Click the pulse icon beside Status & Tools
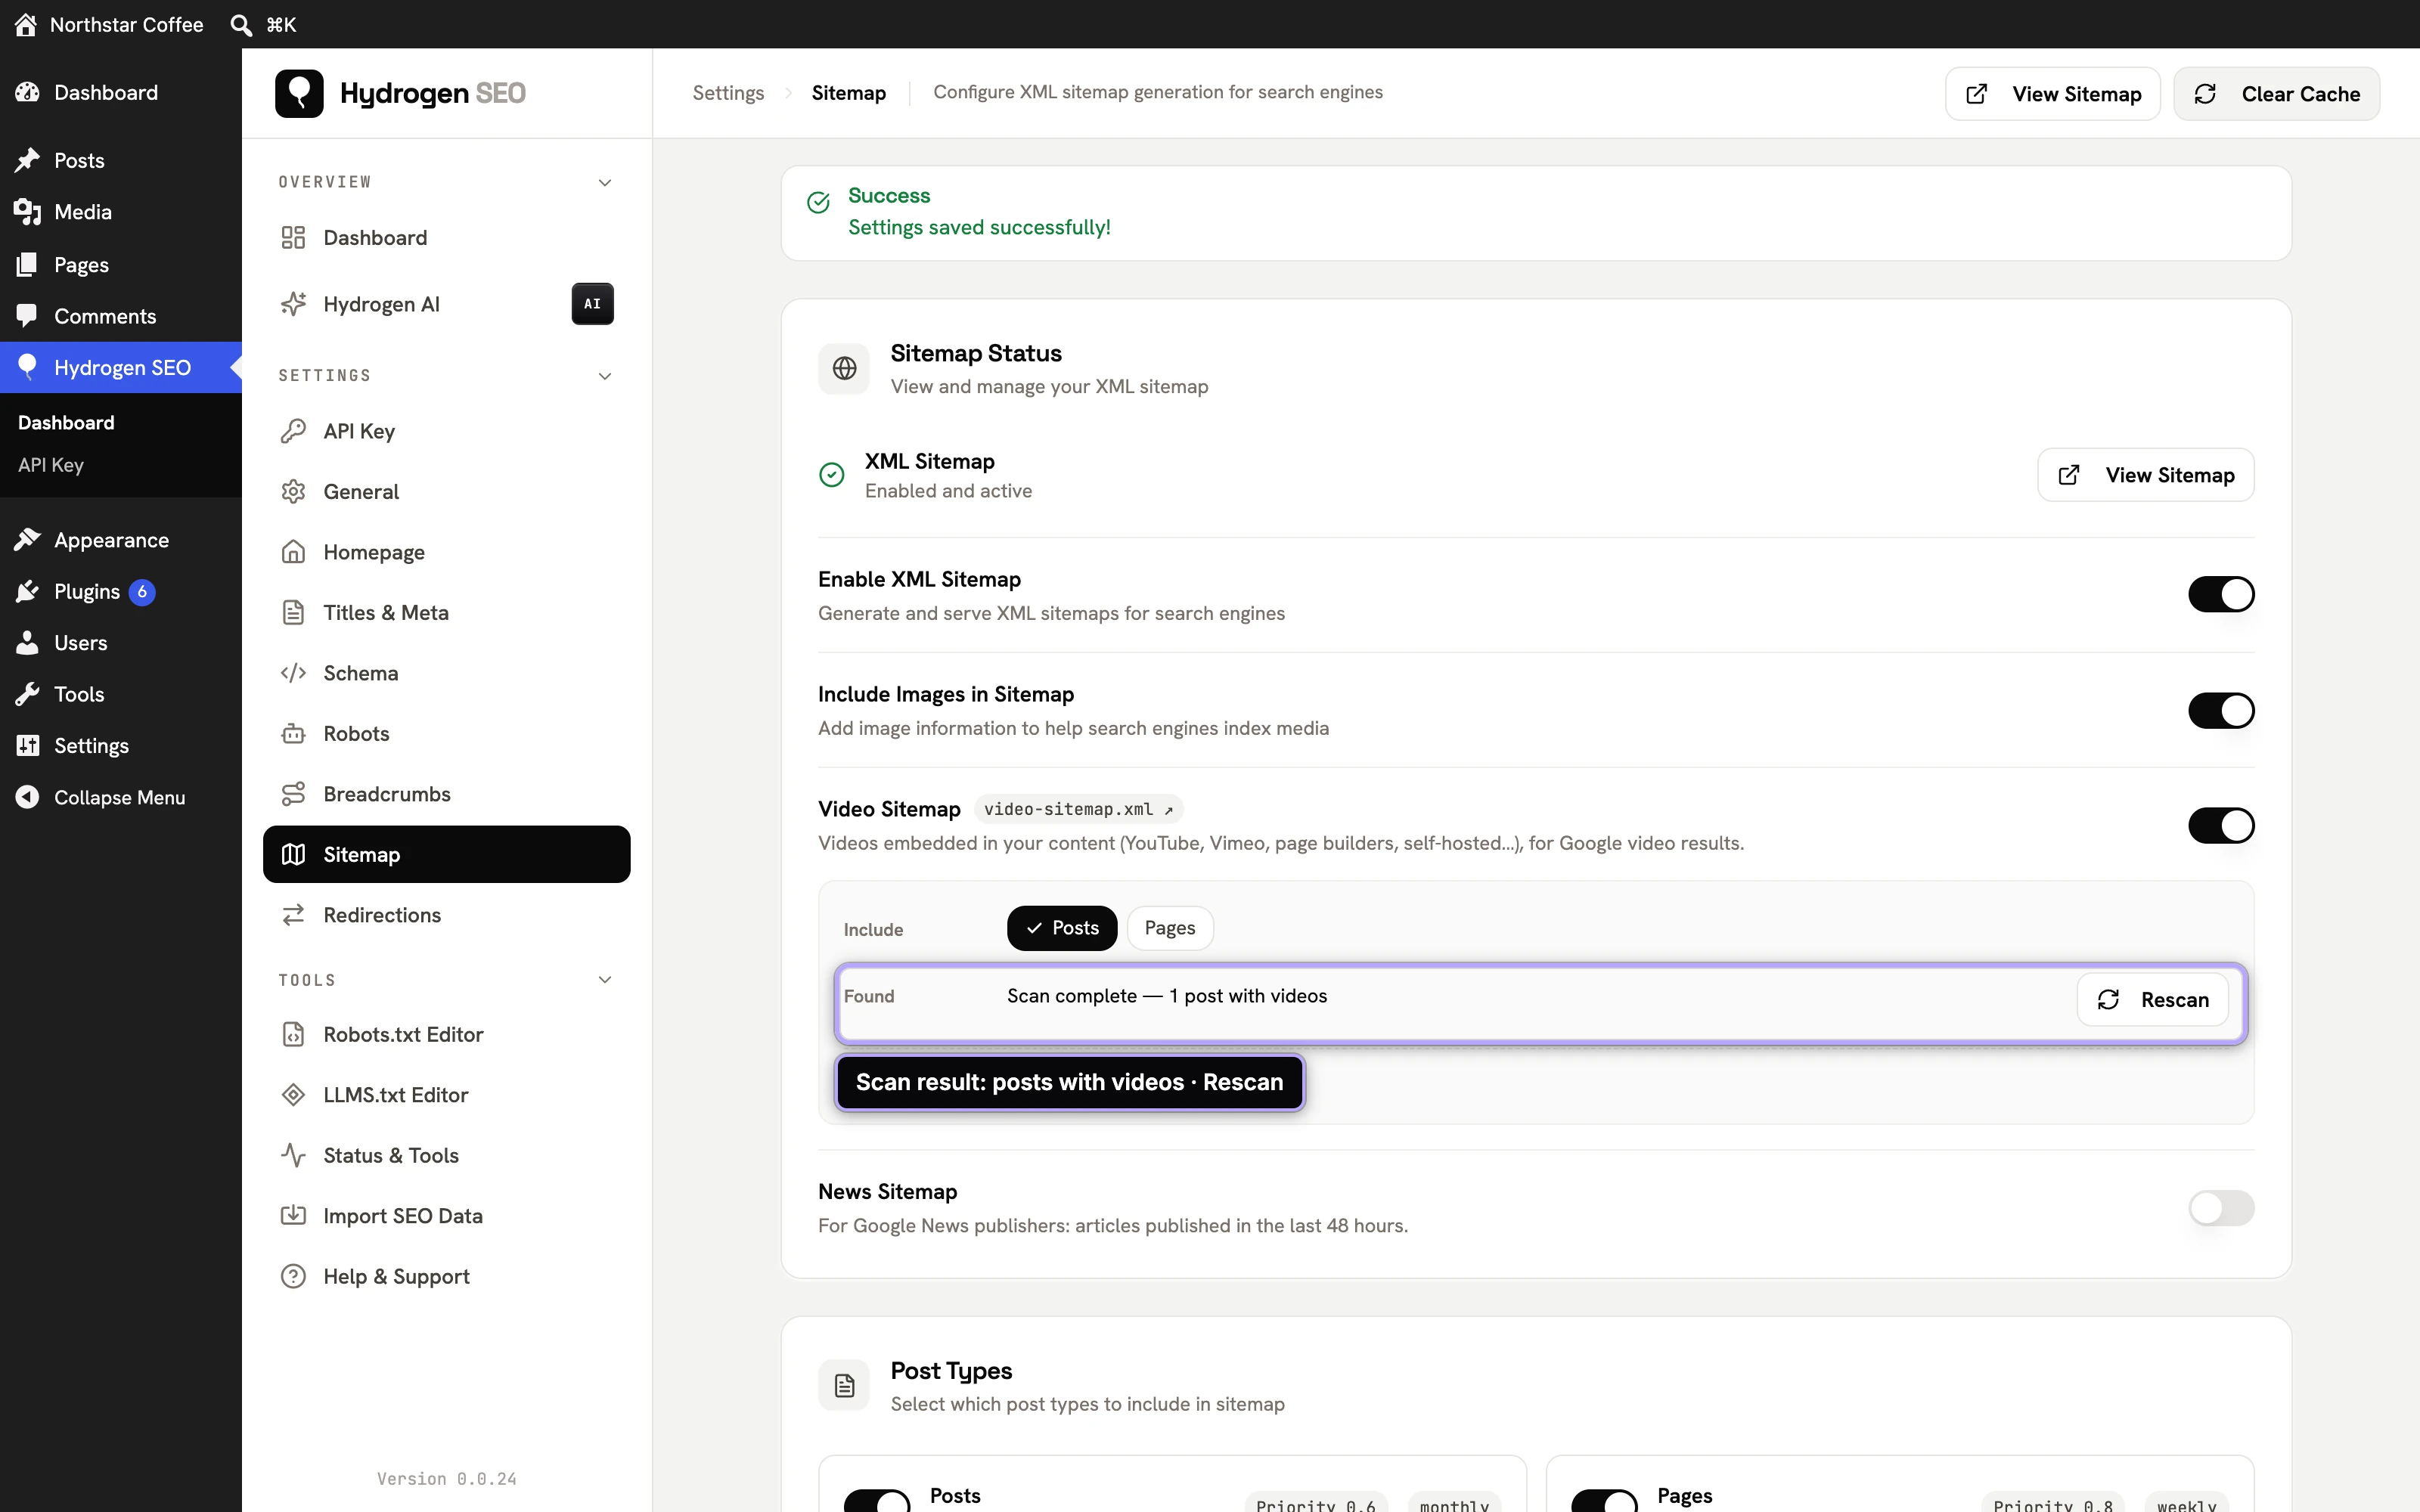This screenshot has width=2420, height=1512. pos(293,1155)
